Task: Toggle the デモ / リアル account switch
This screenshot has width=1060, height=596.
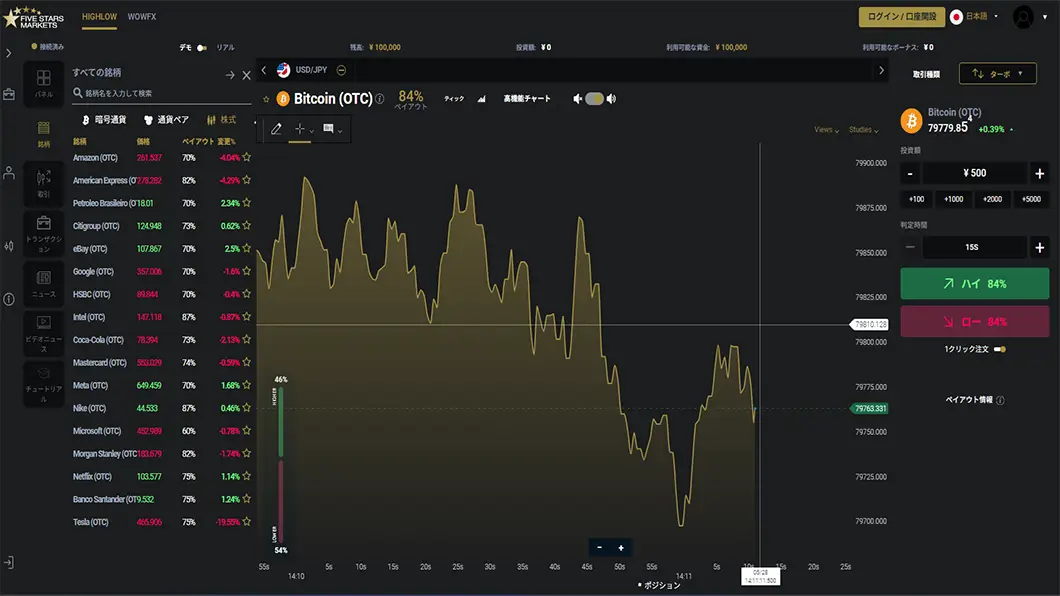Action: pyautogui.click(x=202, y=48)
